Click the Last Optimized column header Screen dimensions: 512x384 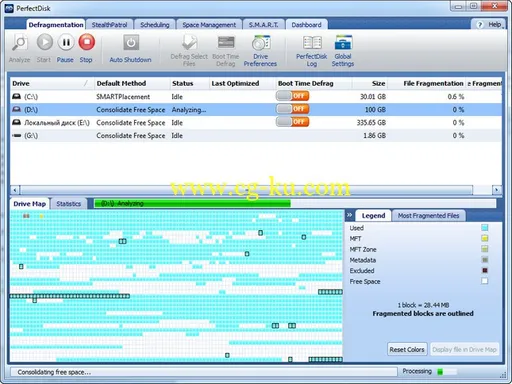[243, 83]
